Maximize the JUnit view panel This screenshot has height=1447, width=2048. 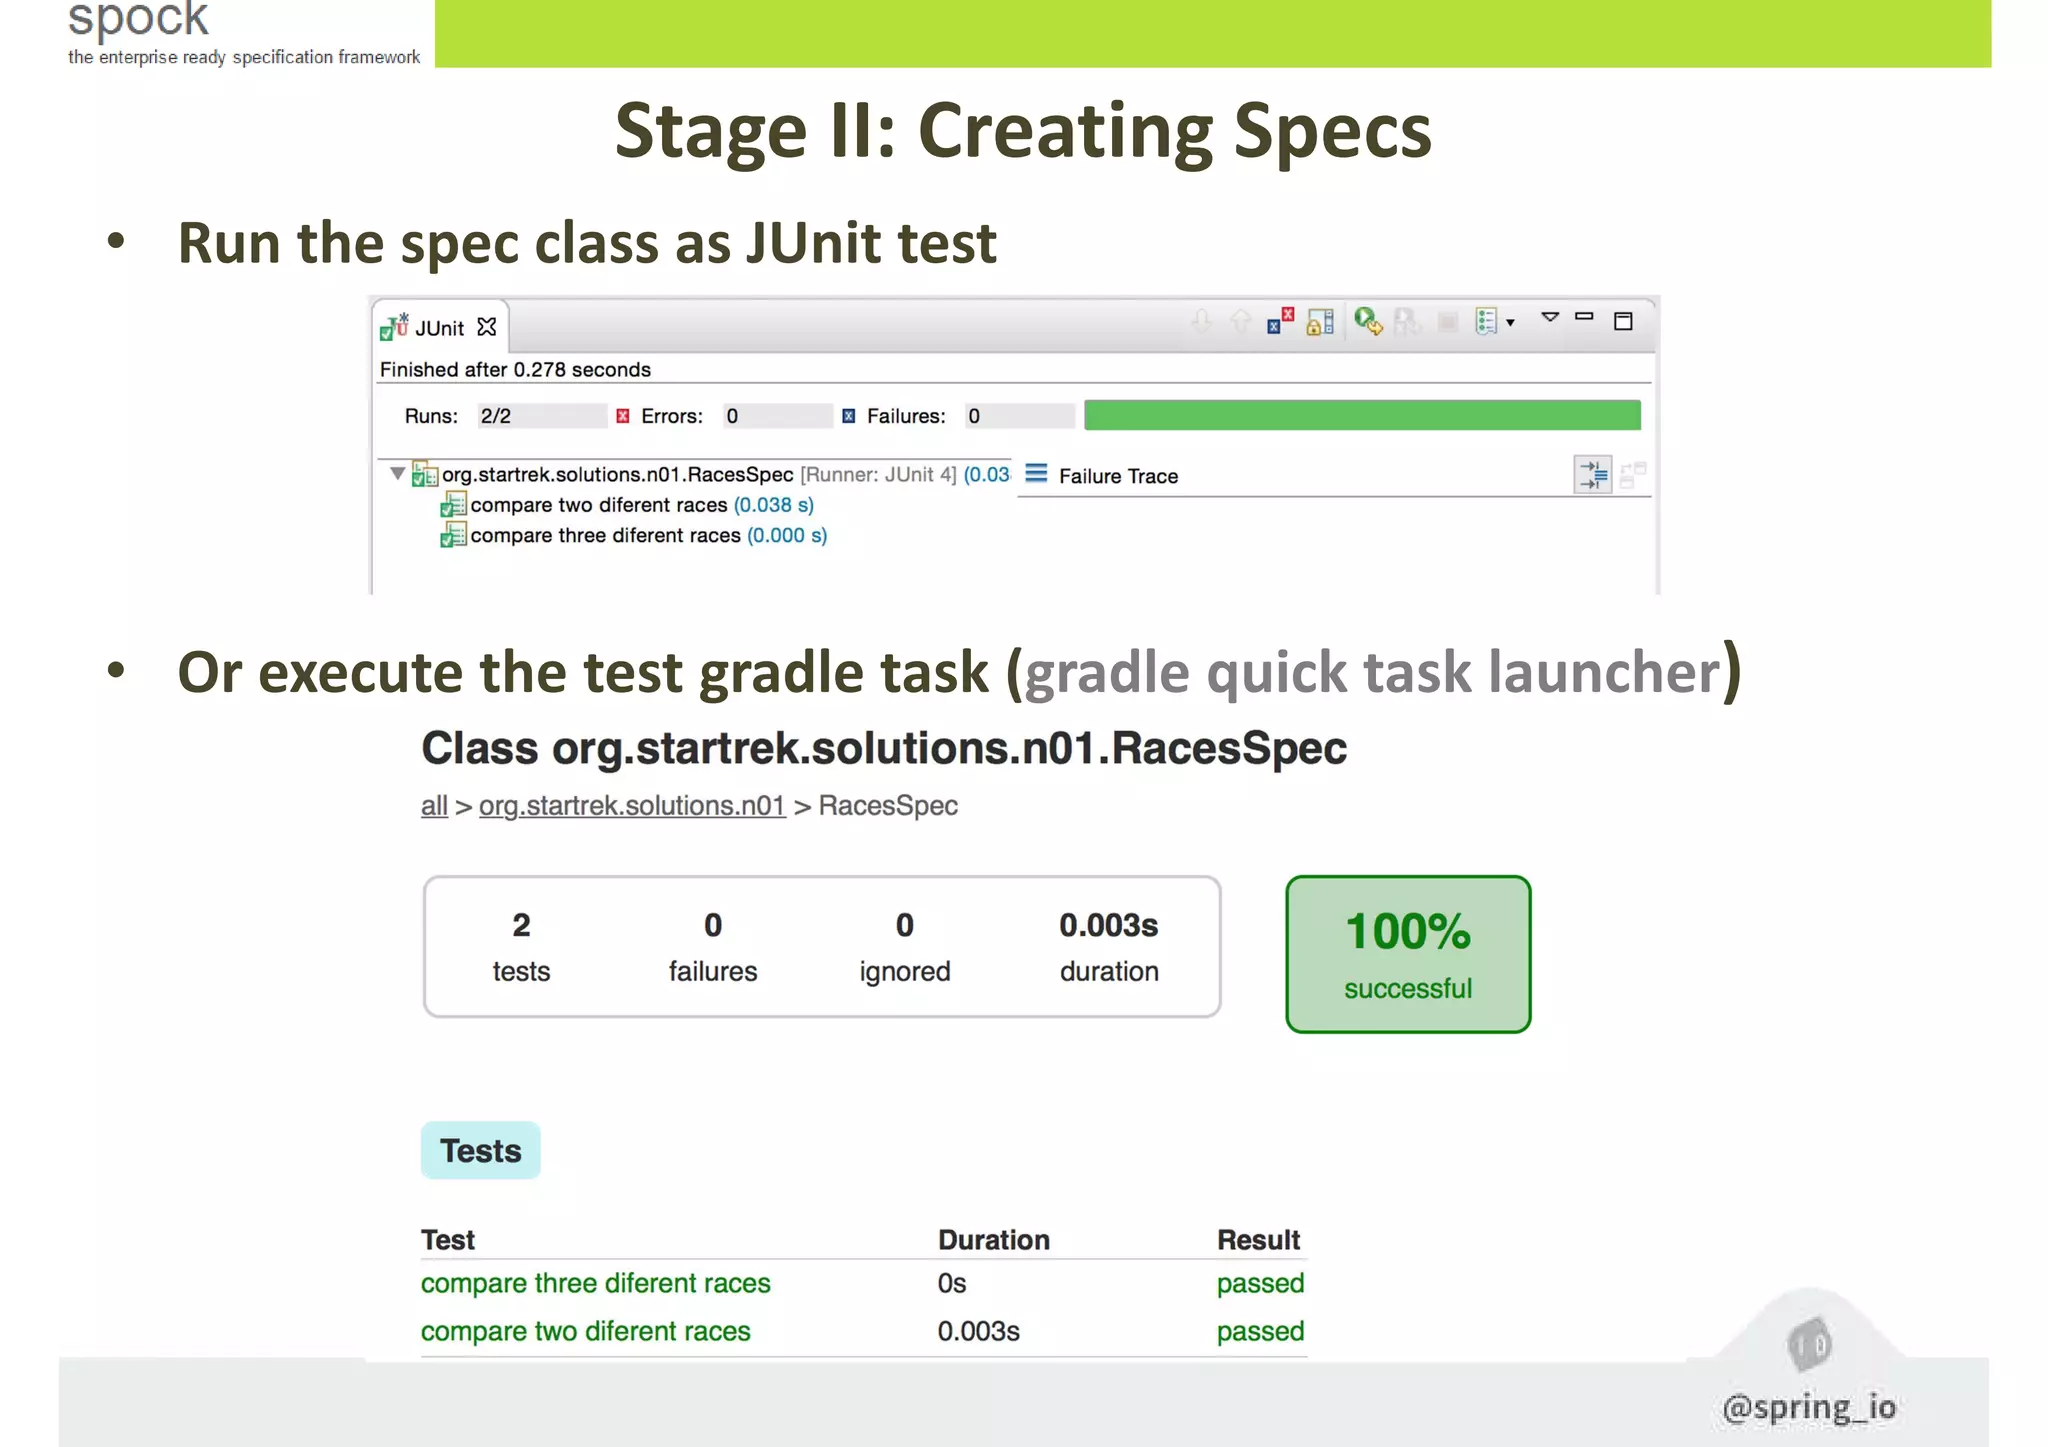tap(1623, 321)
